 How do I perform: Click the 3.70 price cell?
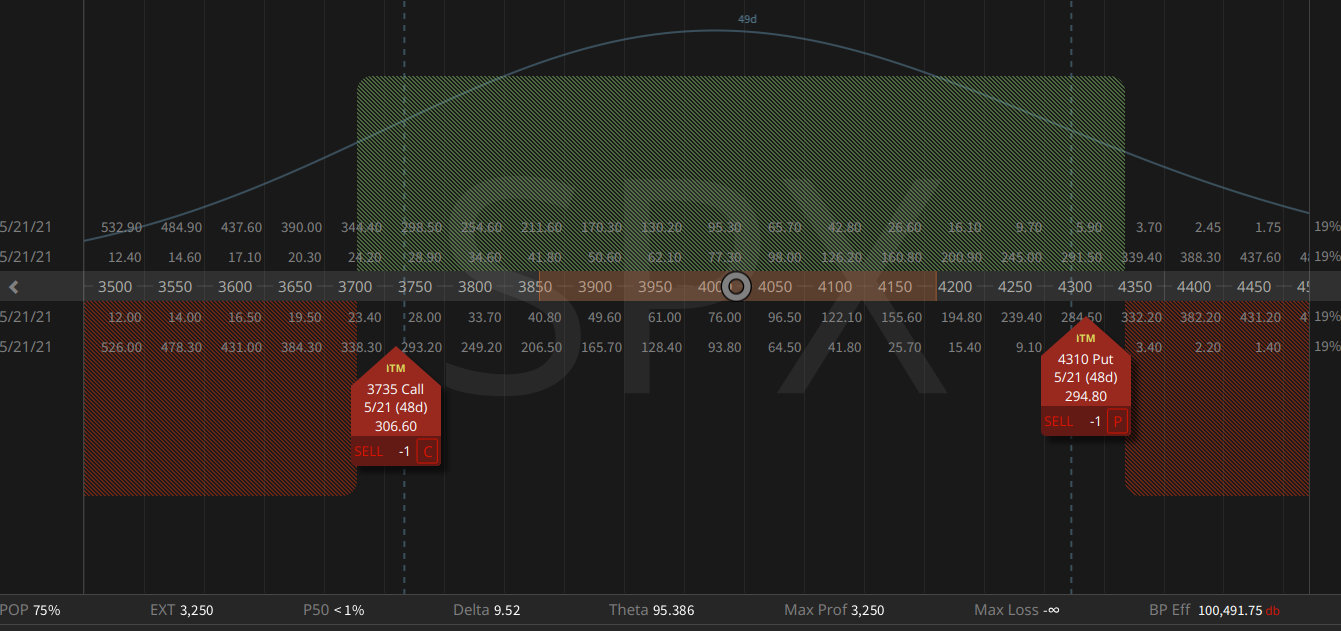(1149, 228)
